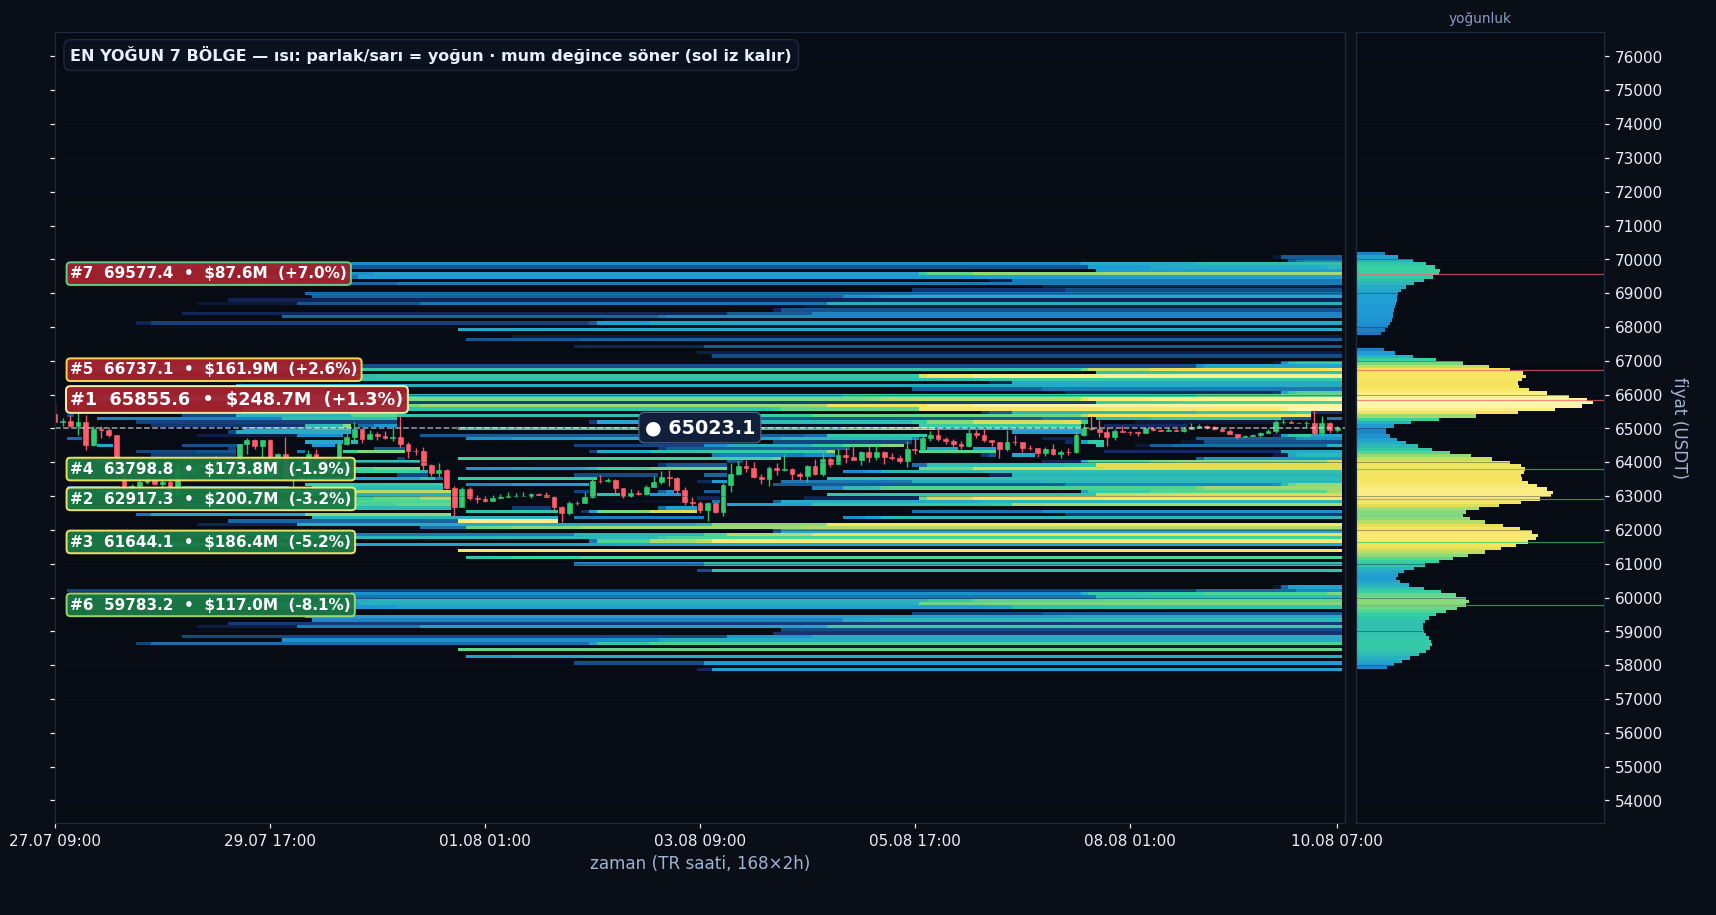Click the #5 66737.1 zone label
Screen dimensions: 1716x915
point(214,369)
